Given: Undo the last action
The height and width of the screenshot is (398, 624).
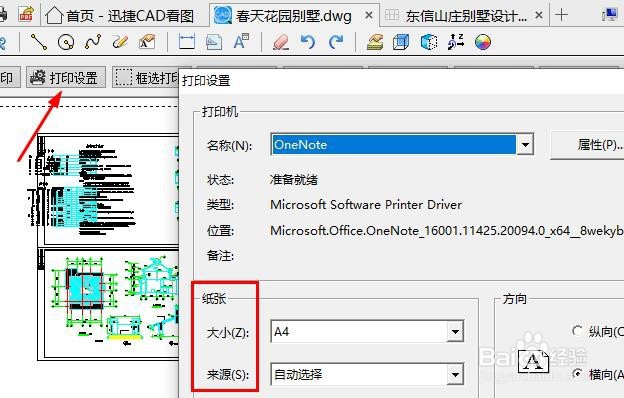Looking at the screenshot, I should click(308, 42).
